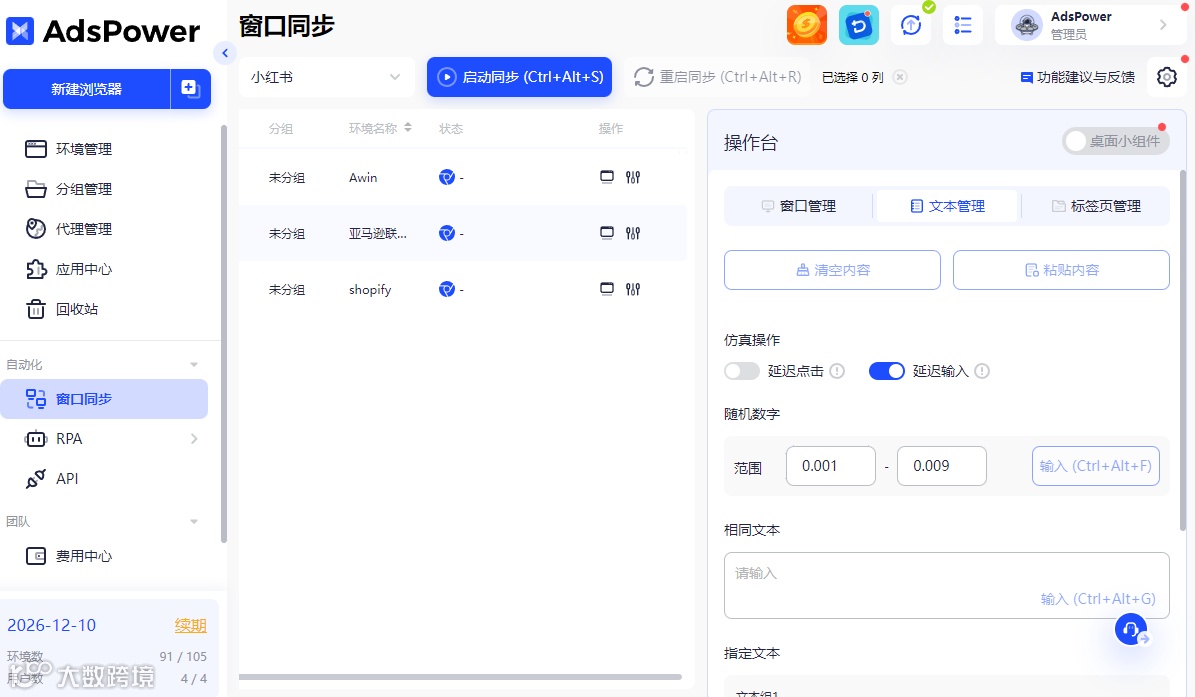
Task: Click the AdsPower user avatar
Action: (x=1026, y=25)
